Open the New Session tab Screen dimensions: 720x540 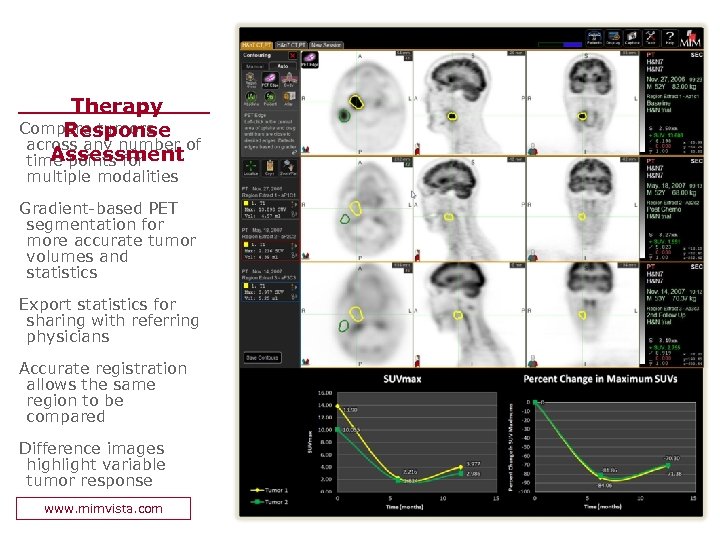pyautogui.click(x=326, y=45)
